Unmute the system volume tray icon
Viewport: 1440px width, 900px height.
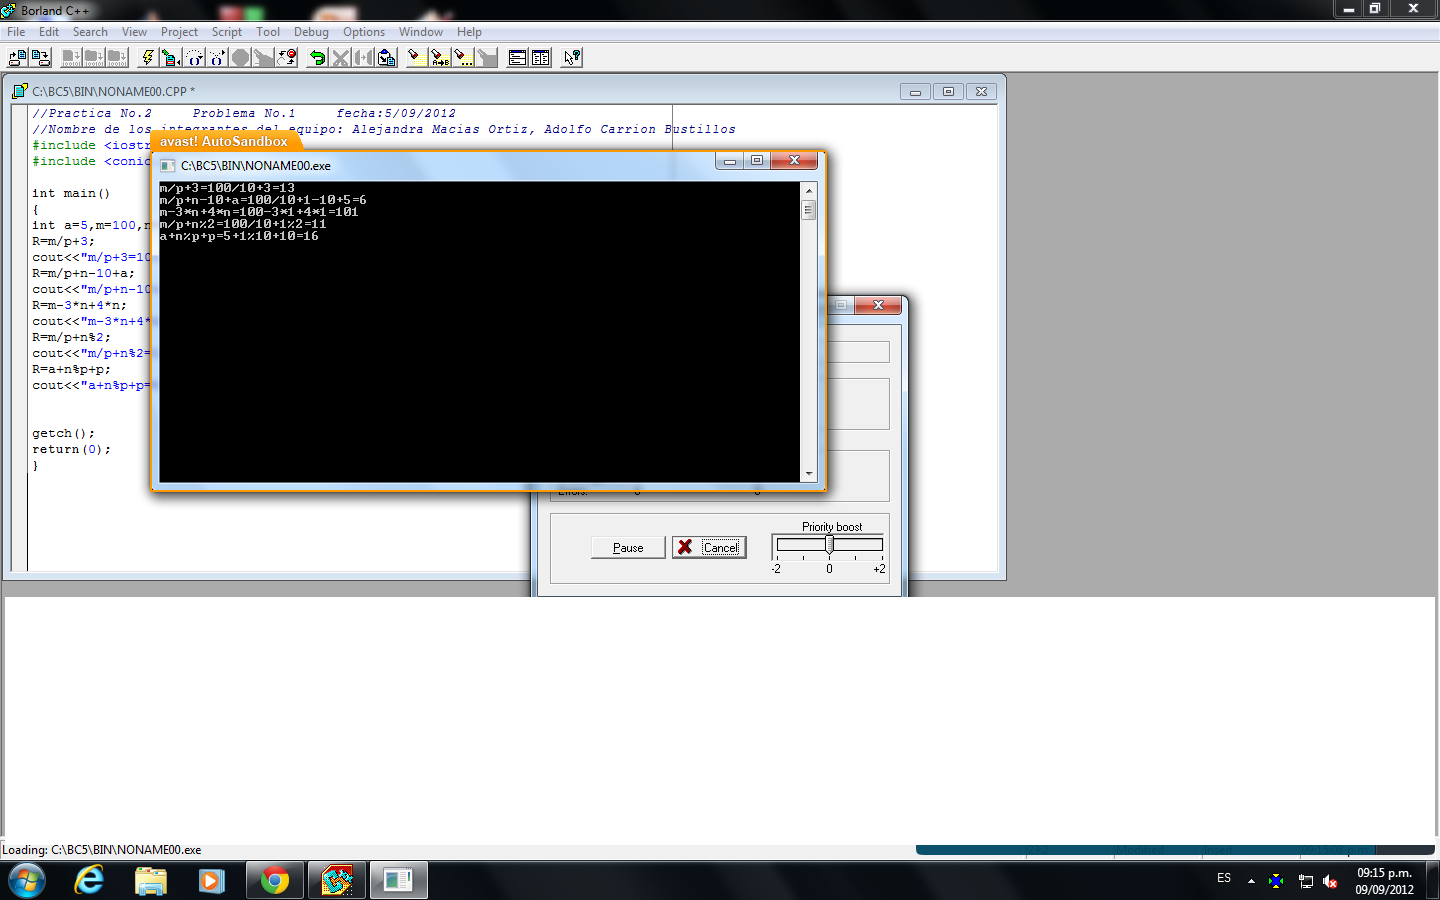1330,882
